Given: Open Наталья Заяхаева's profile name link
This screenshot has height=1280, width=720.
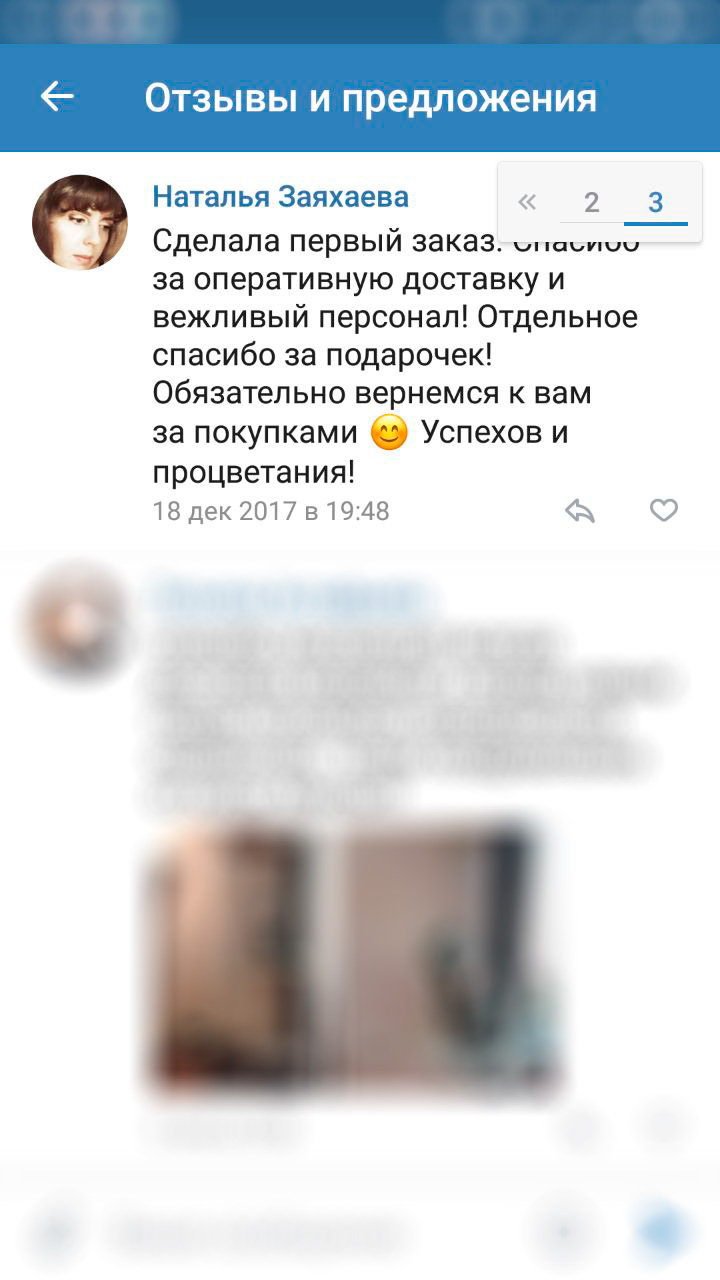Looking at the screenshot, I should pos(280,196).
